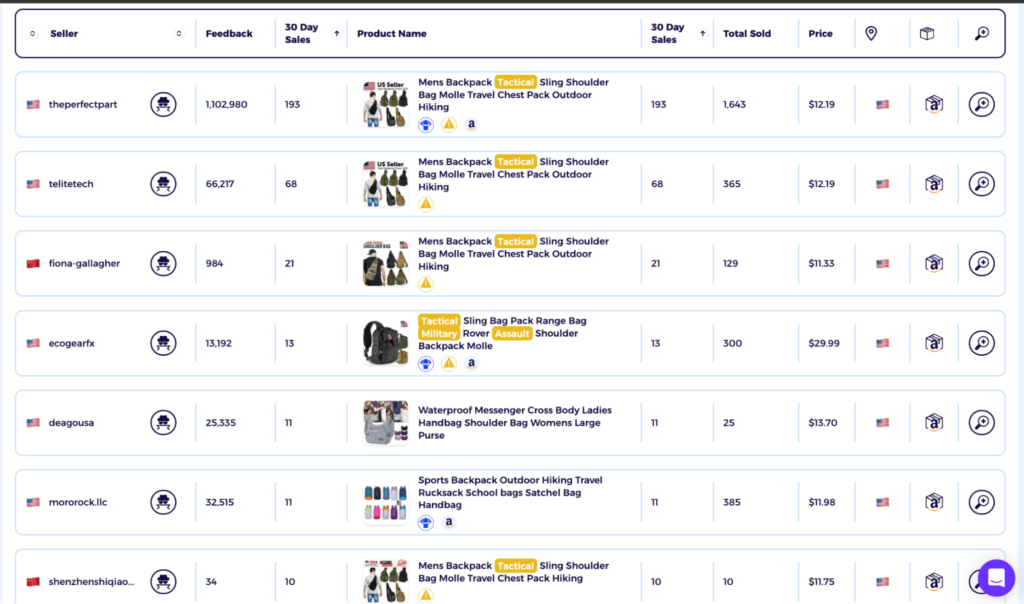This screenshot has height=604, width=1024.
Task: Open Amazon box icon in fiona-gallagher row
Action: tap(934, 263)
